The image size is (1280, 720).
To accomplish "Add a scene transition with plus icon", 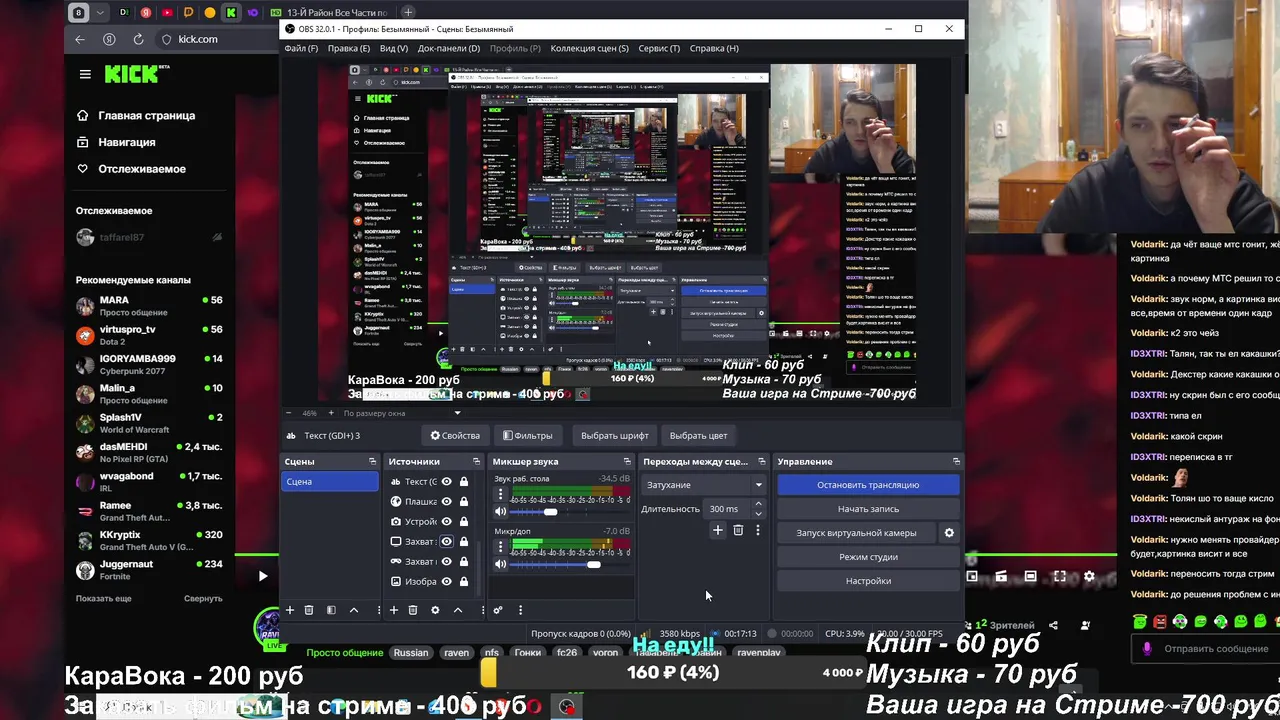I will coord(717,530).
